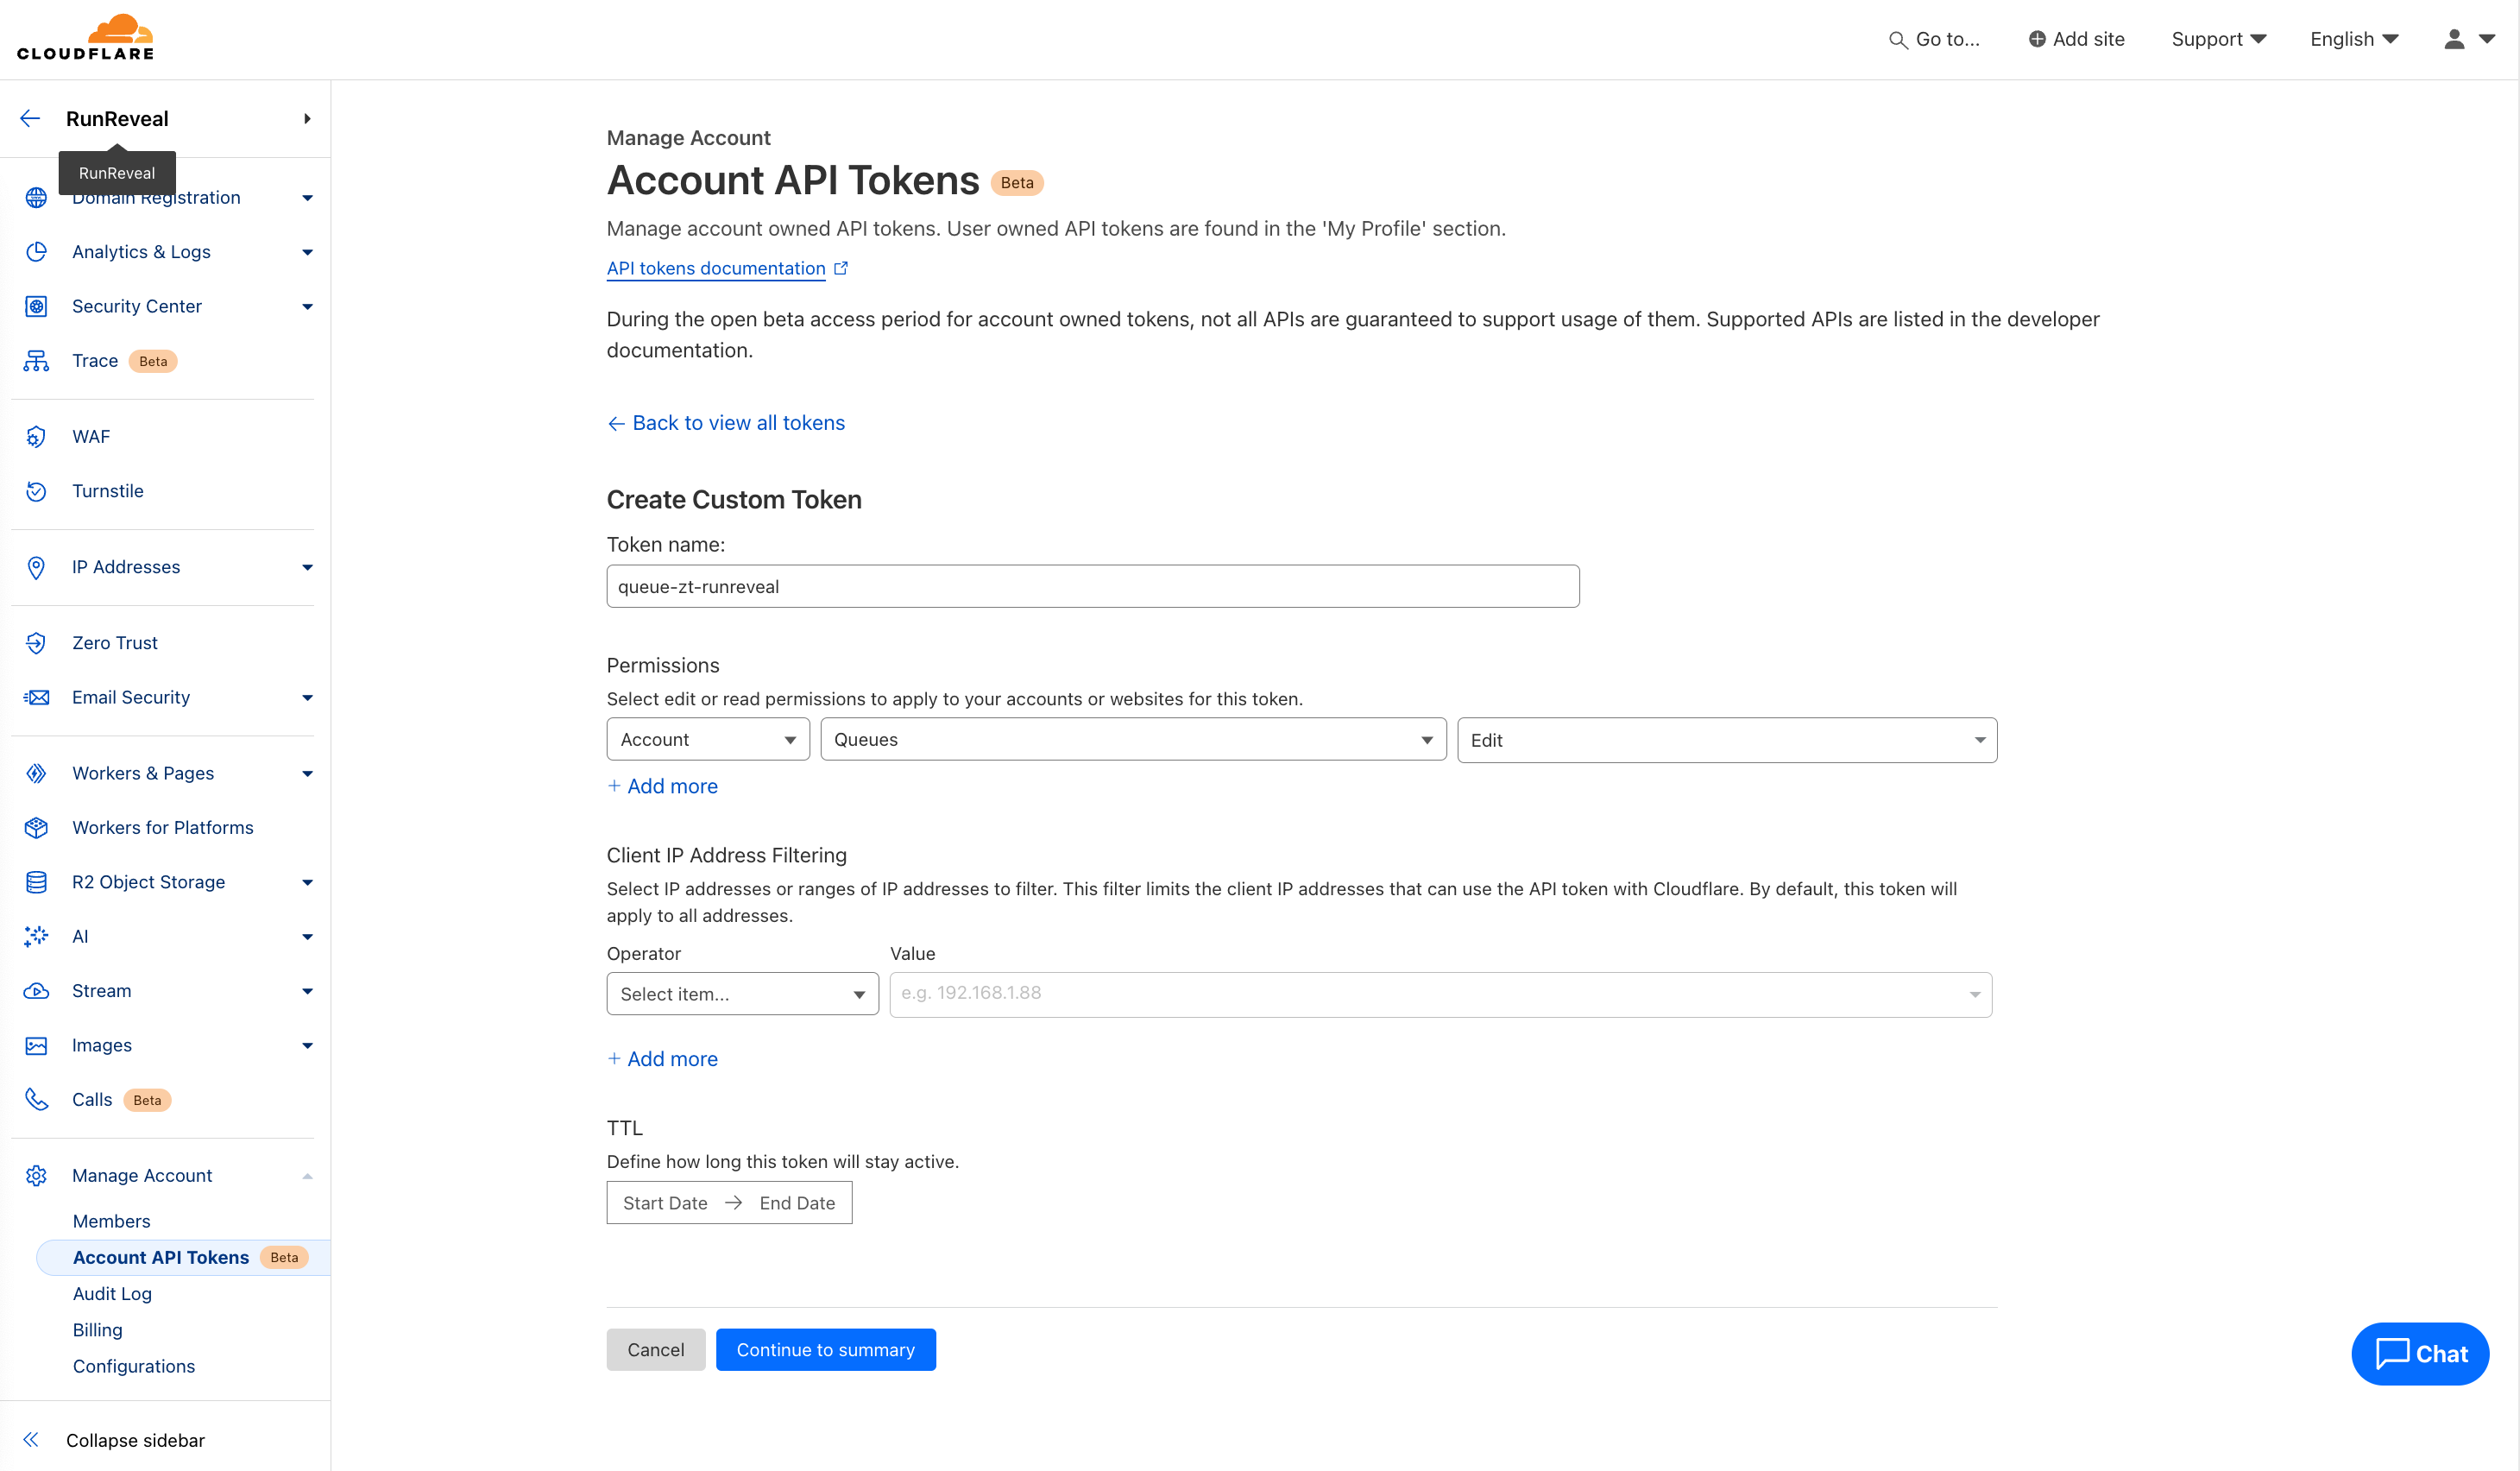Image resolution: width=2520 pixels, height=1471 pixels.
Task: Expand the R2 Object Storage section
Action: pos(307,882)
